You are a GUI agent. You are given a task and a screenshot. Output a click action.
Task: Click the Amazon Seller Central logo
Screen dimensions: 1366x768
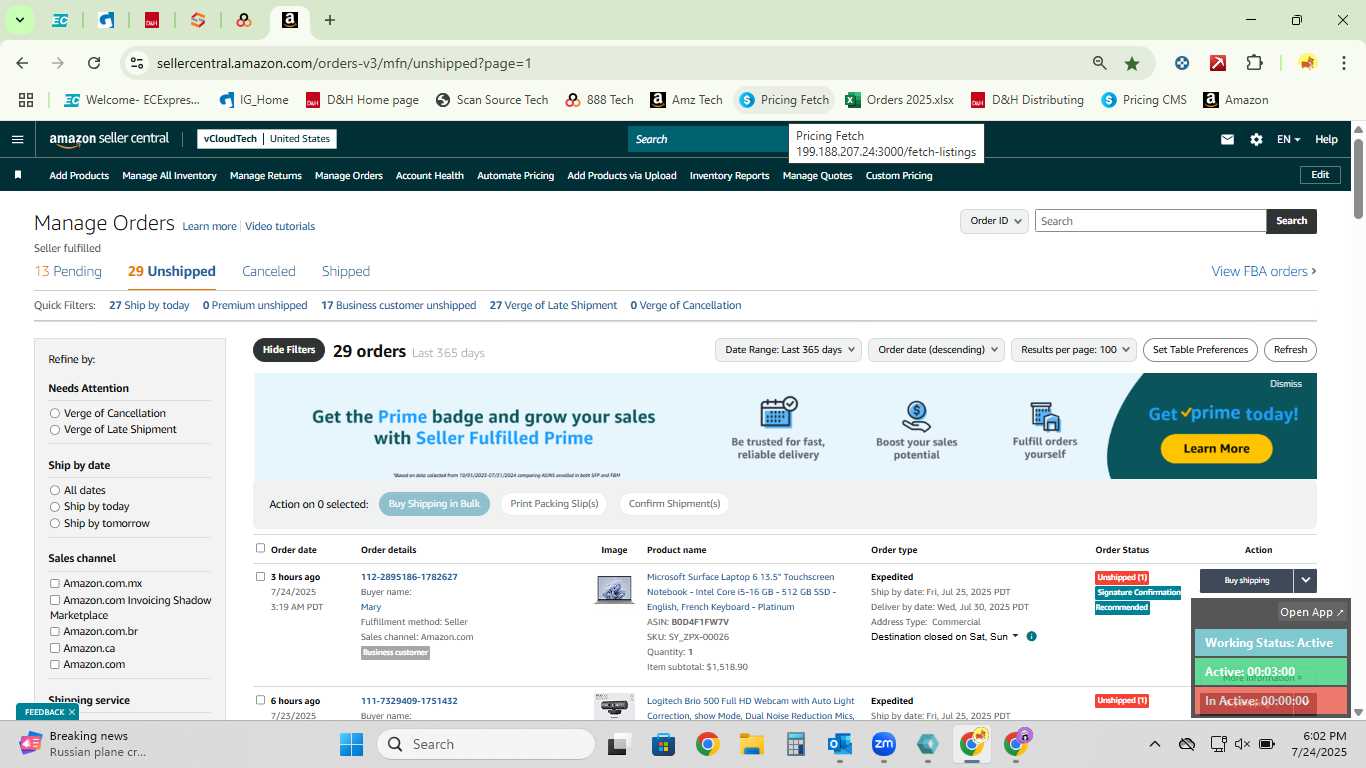[x=109, y=139]
